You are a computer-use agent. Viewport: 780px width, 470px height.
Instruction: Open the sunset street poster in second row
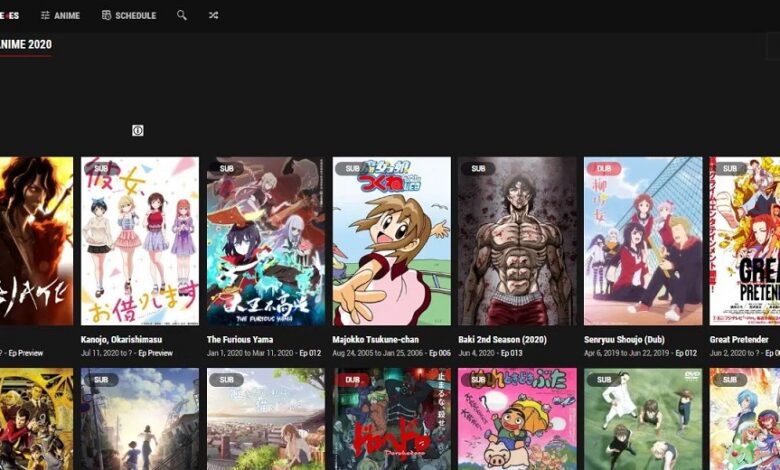click(140, 419)
